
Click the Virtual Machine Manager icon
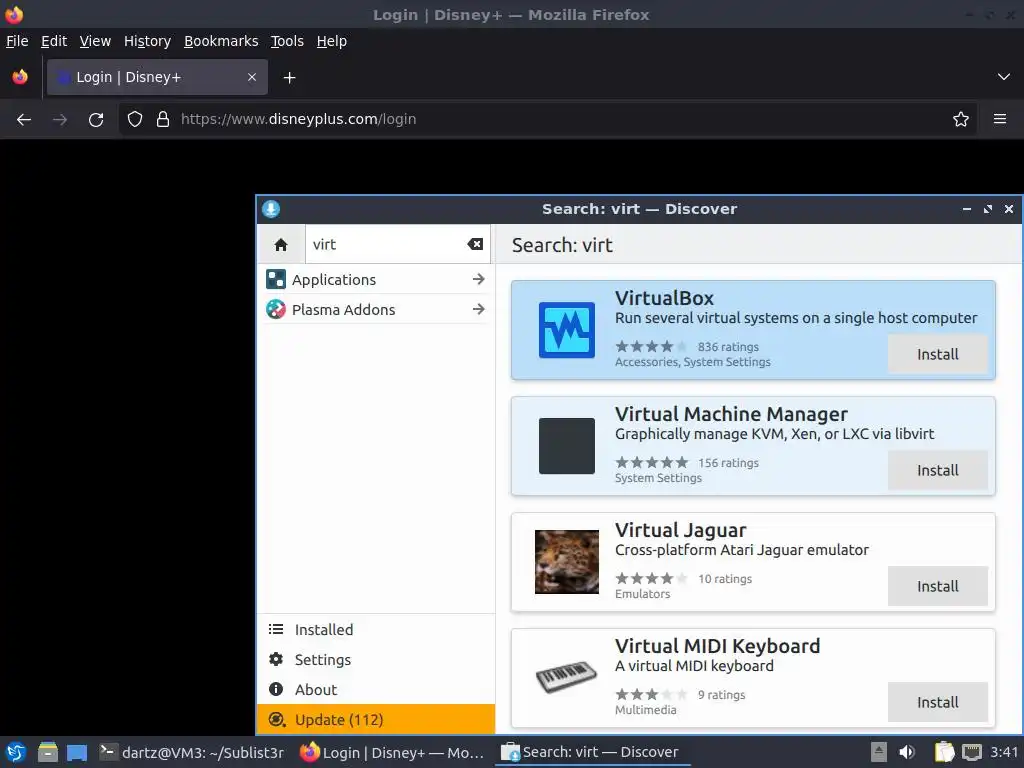coord(566,446)
